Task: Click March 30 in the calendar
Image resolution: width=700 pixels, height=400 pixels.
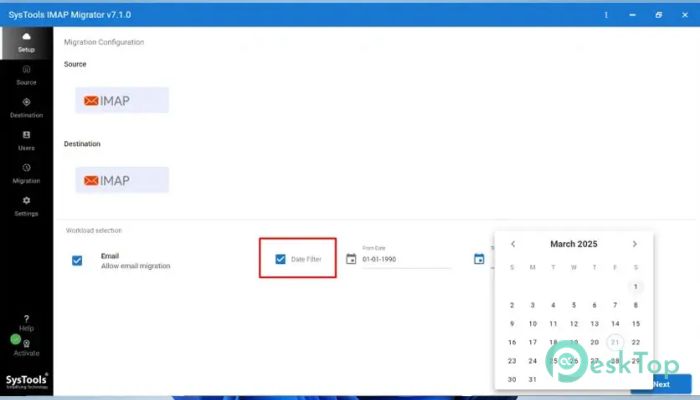Action: tap(512, 379)
